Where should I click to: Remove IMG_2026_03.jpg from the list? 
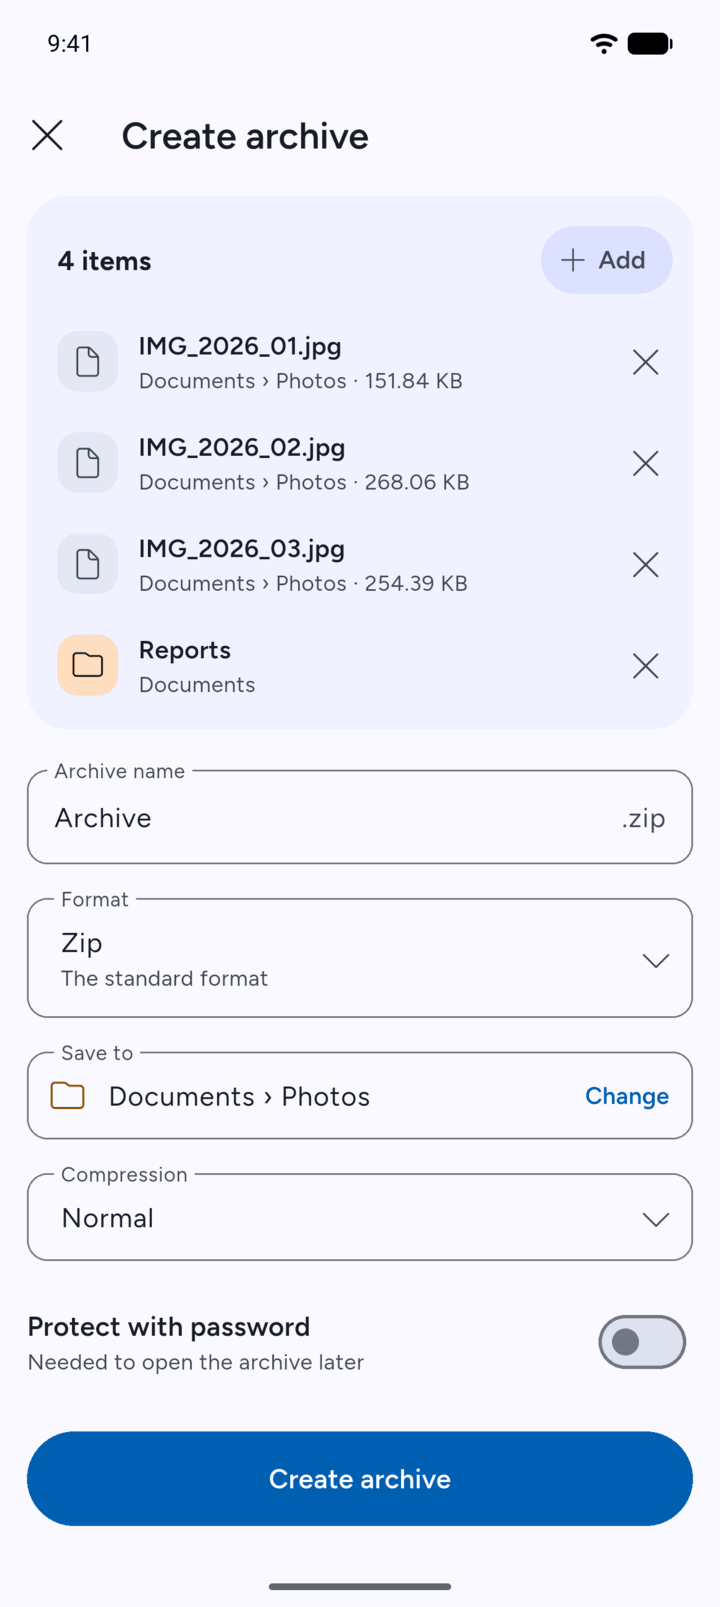point(646,565)
